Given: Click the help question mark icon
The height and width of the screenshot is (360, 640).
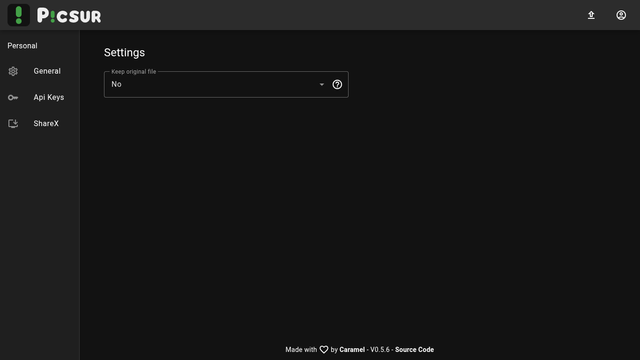Looking at the screenshot, I should point(337,84).
